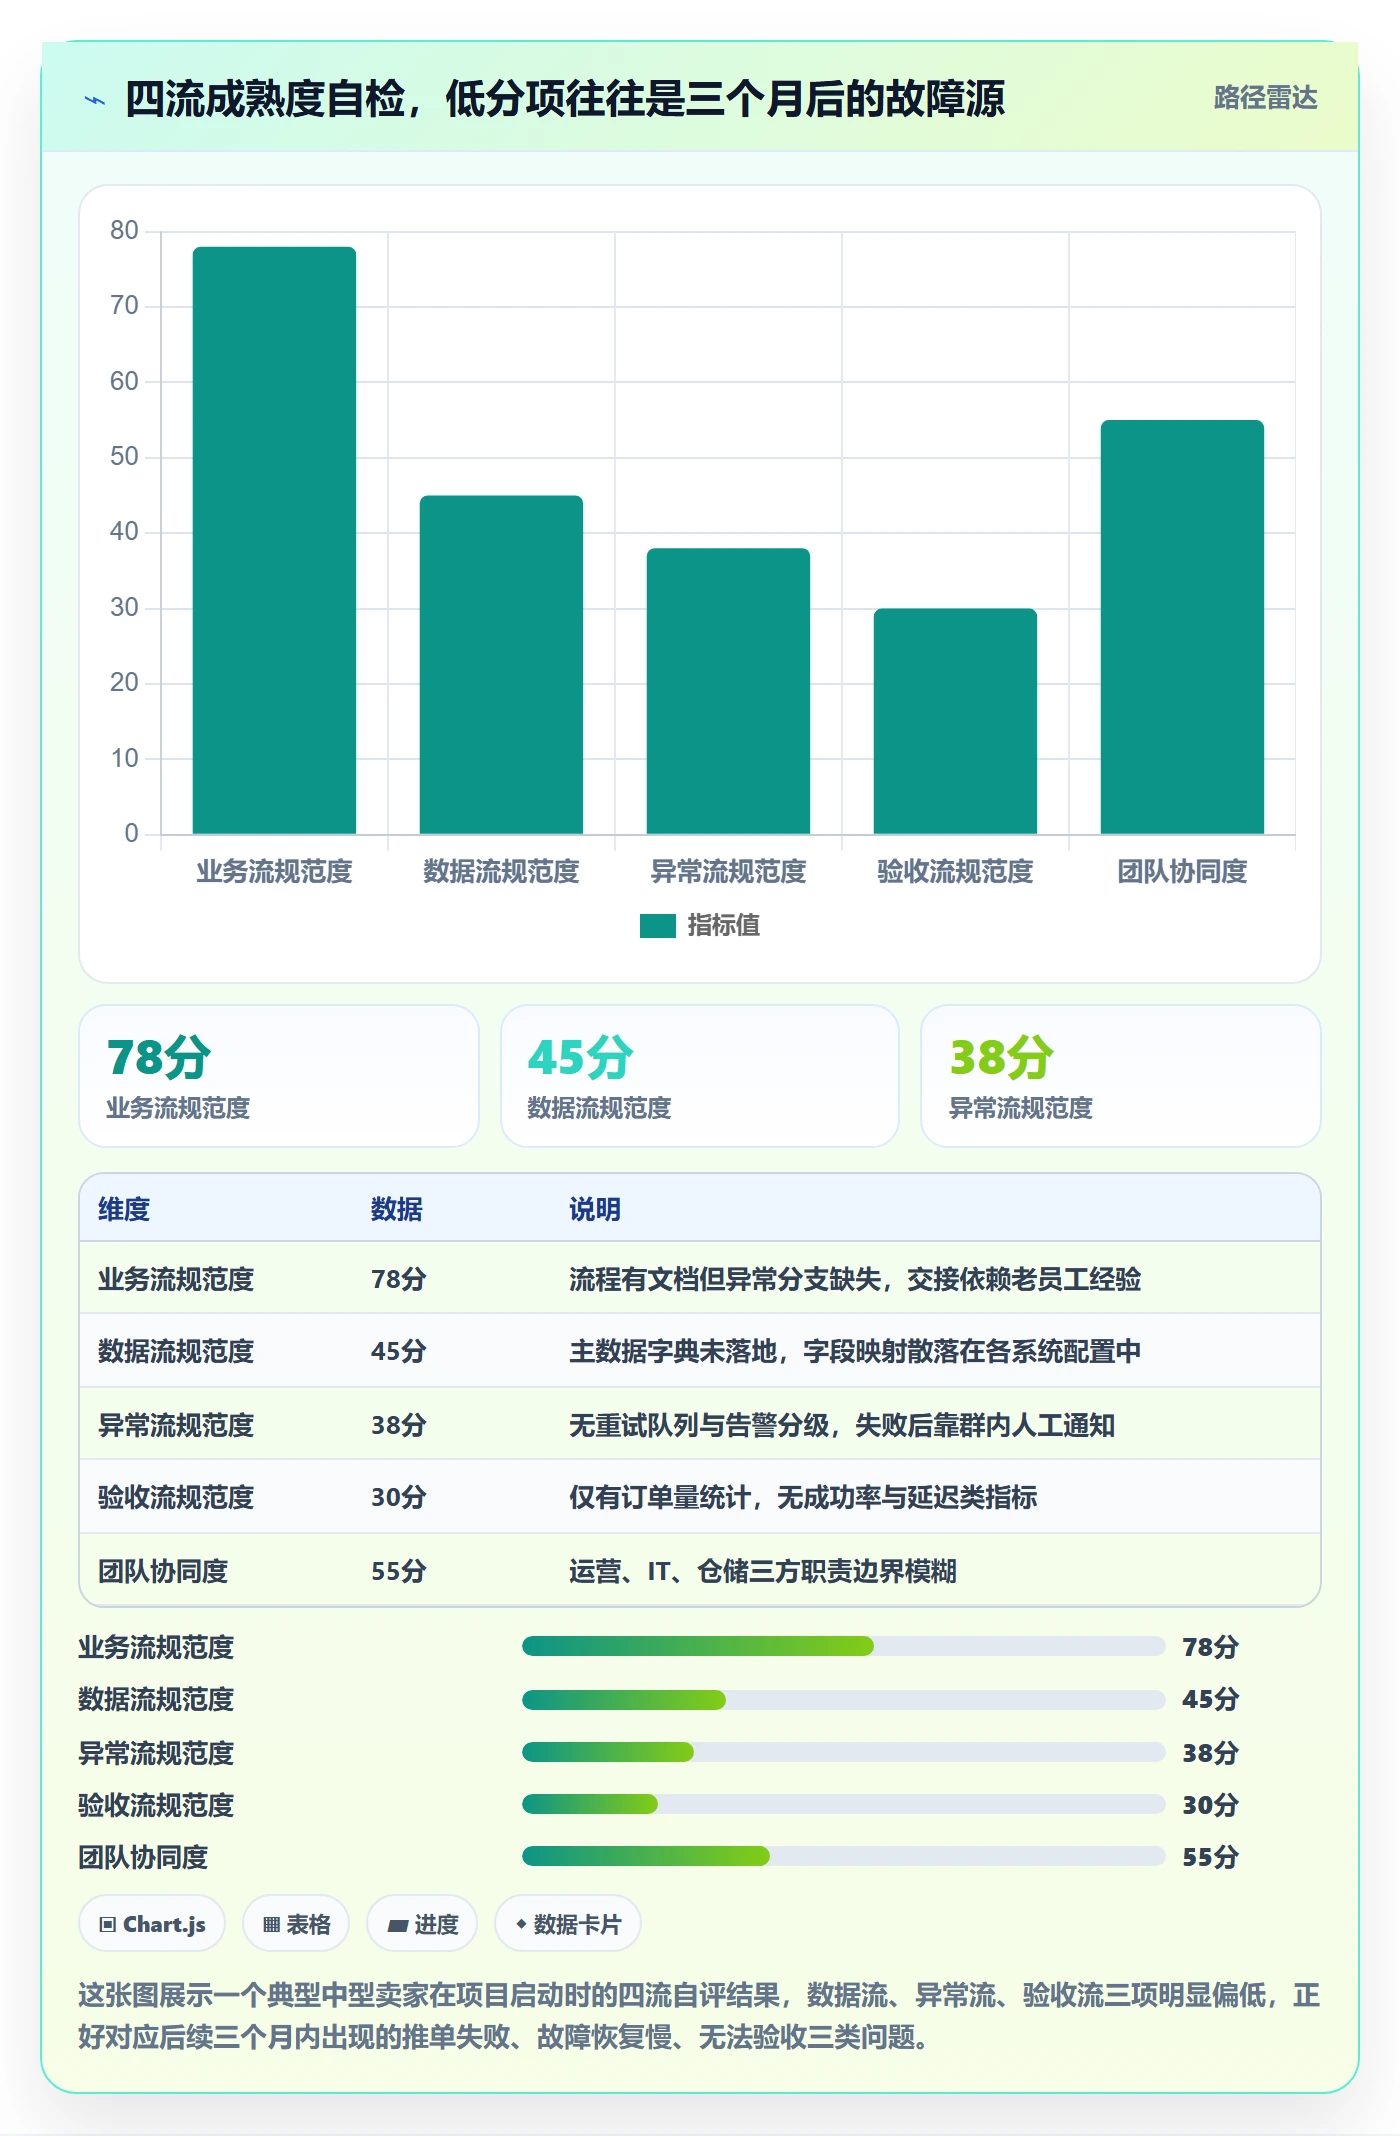The height and width of the screenshot is (2136, 1400).
Task: Click table cell 主数据字典未落地，字段映射散落在各系统配置中
Action: 855,1351
